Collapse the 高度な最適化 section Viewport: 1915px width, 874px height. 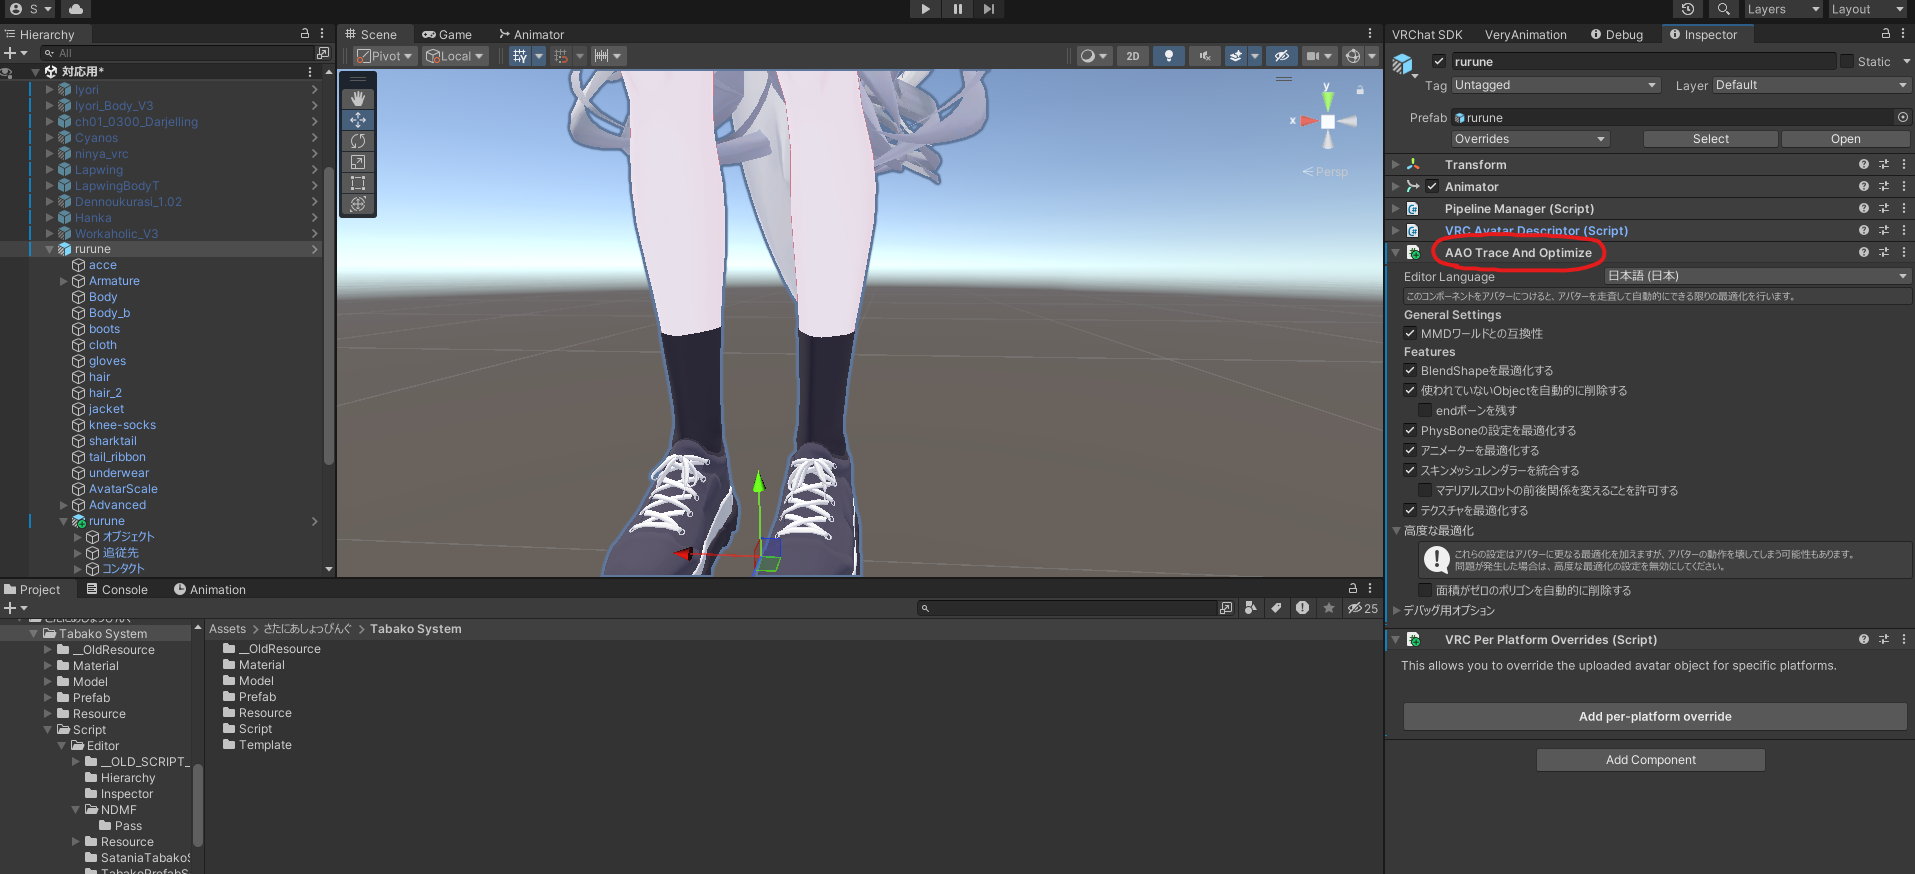1396,530
